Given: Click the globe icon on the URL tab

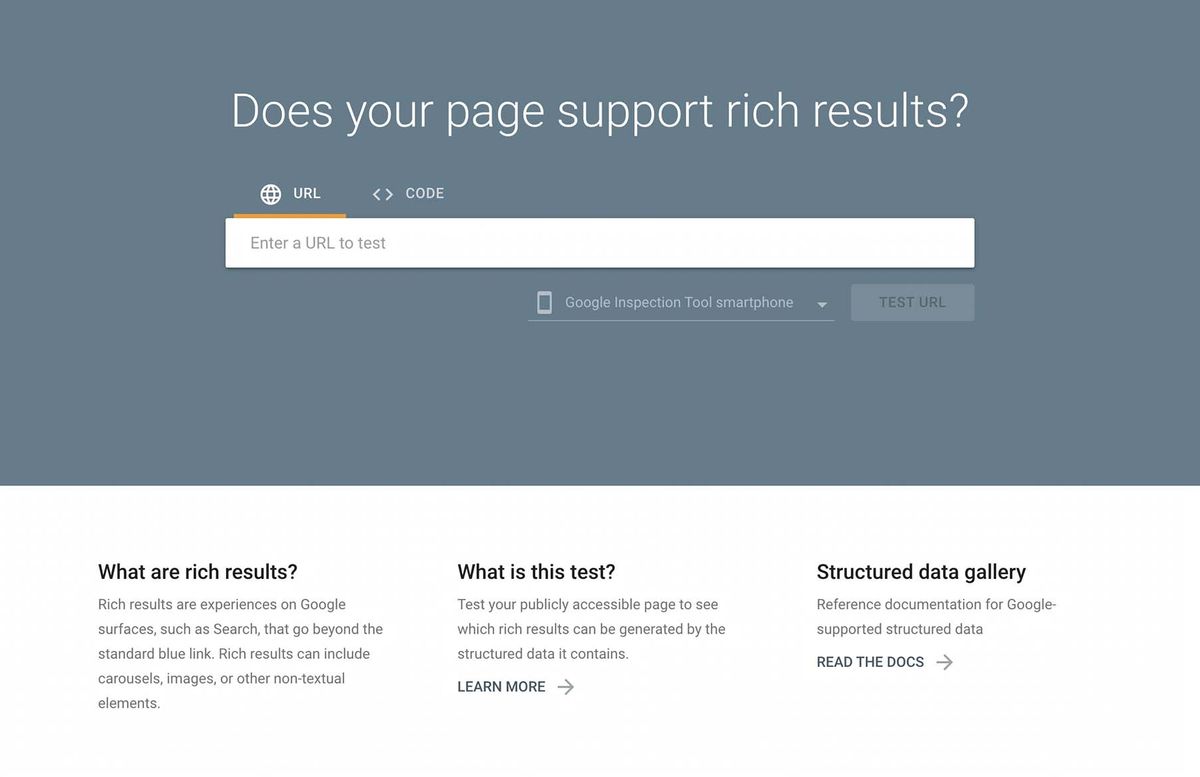Looking at the screenshot, I should tap(268, 194).
